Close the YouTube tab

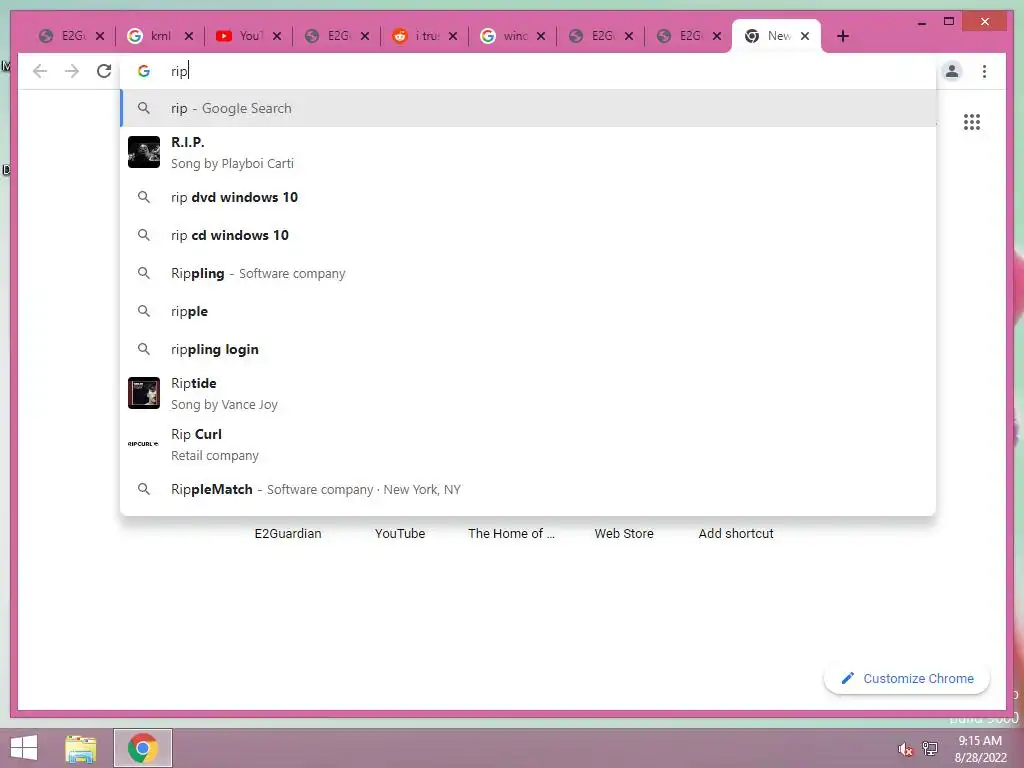[277, 36]
